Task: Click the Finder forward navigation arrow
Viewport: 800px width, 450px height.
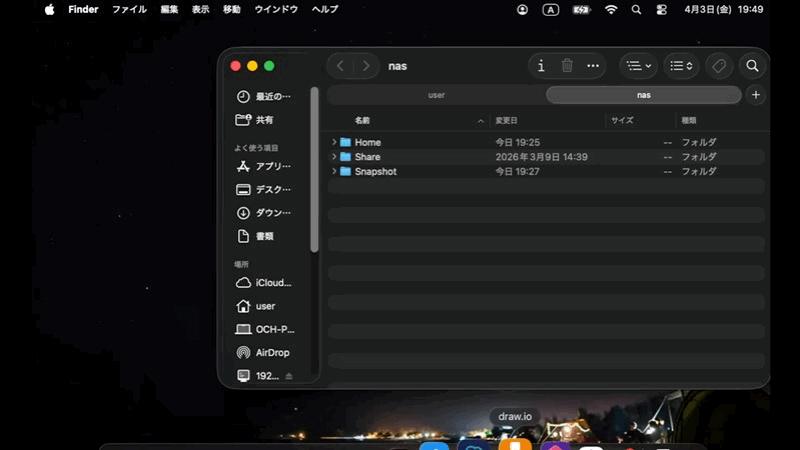Action: [366, 66]
